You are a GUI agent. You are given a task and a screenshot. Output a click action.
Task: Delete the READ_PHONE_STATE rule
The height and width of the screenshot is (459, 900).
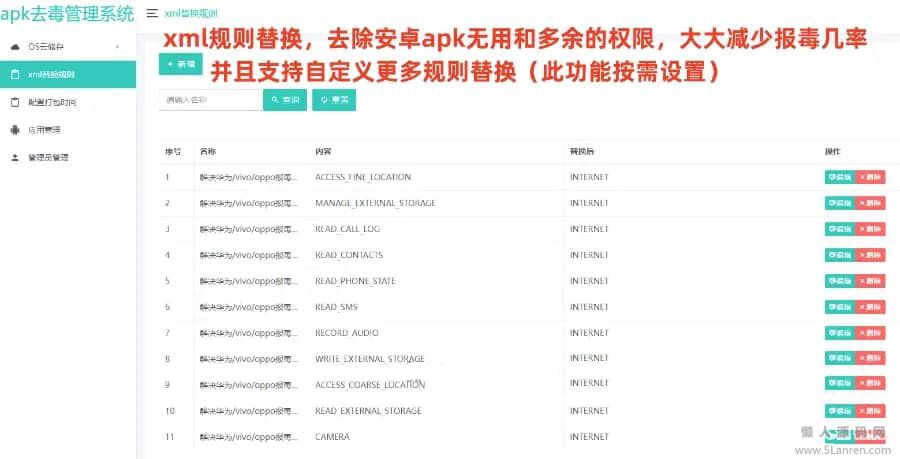tap(870, 281)
